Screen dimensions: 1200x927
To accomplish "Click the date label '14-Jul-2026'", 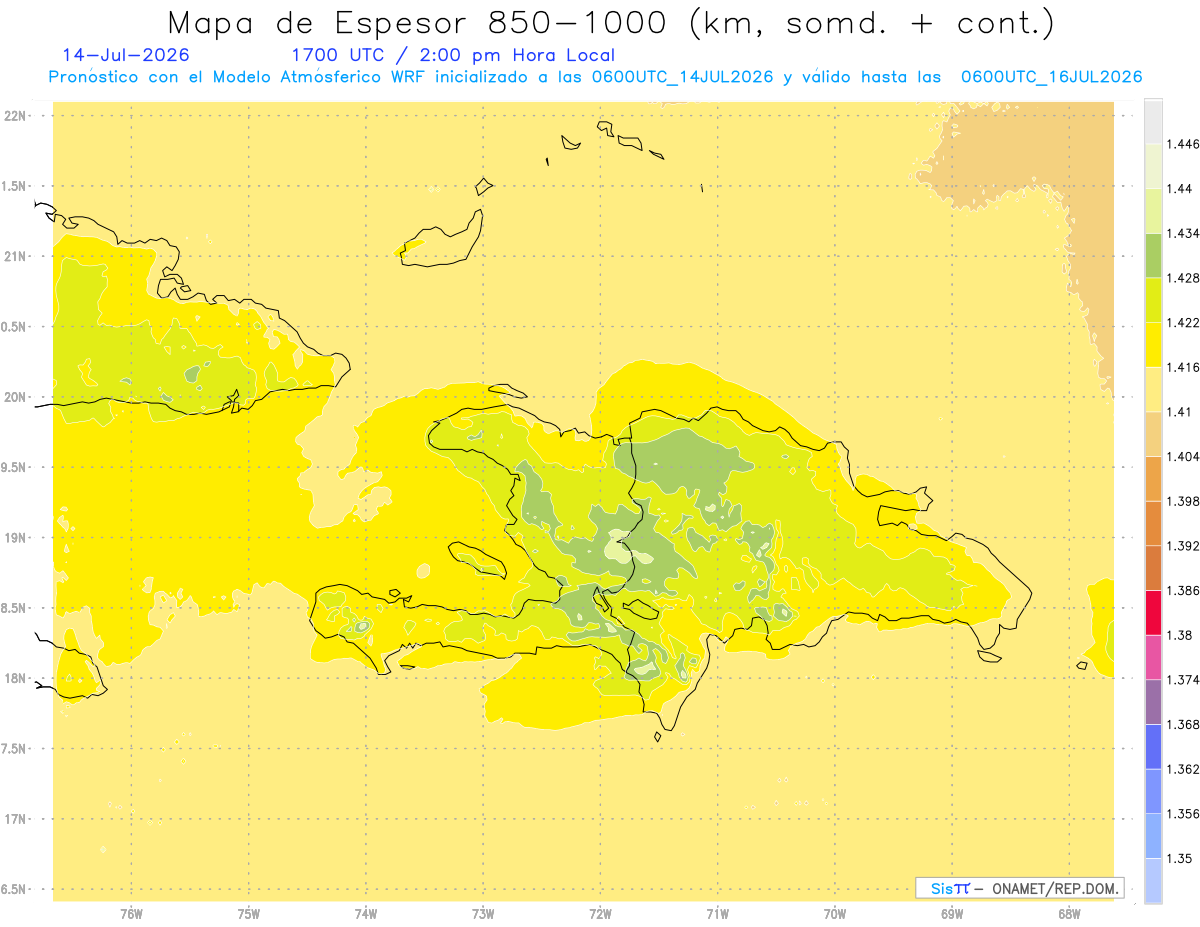I will click(x=126, y=55).
